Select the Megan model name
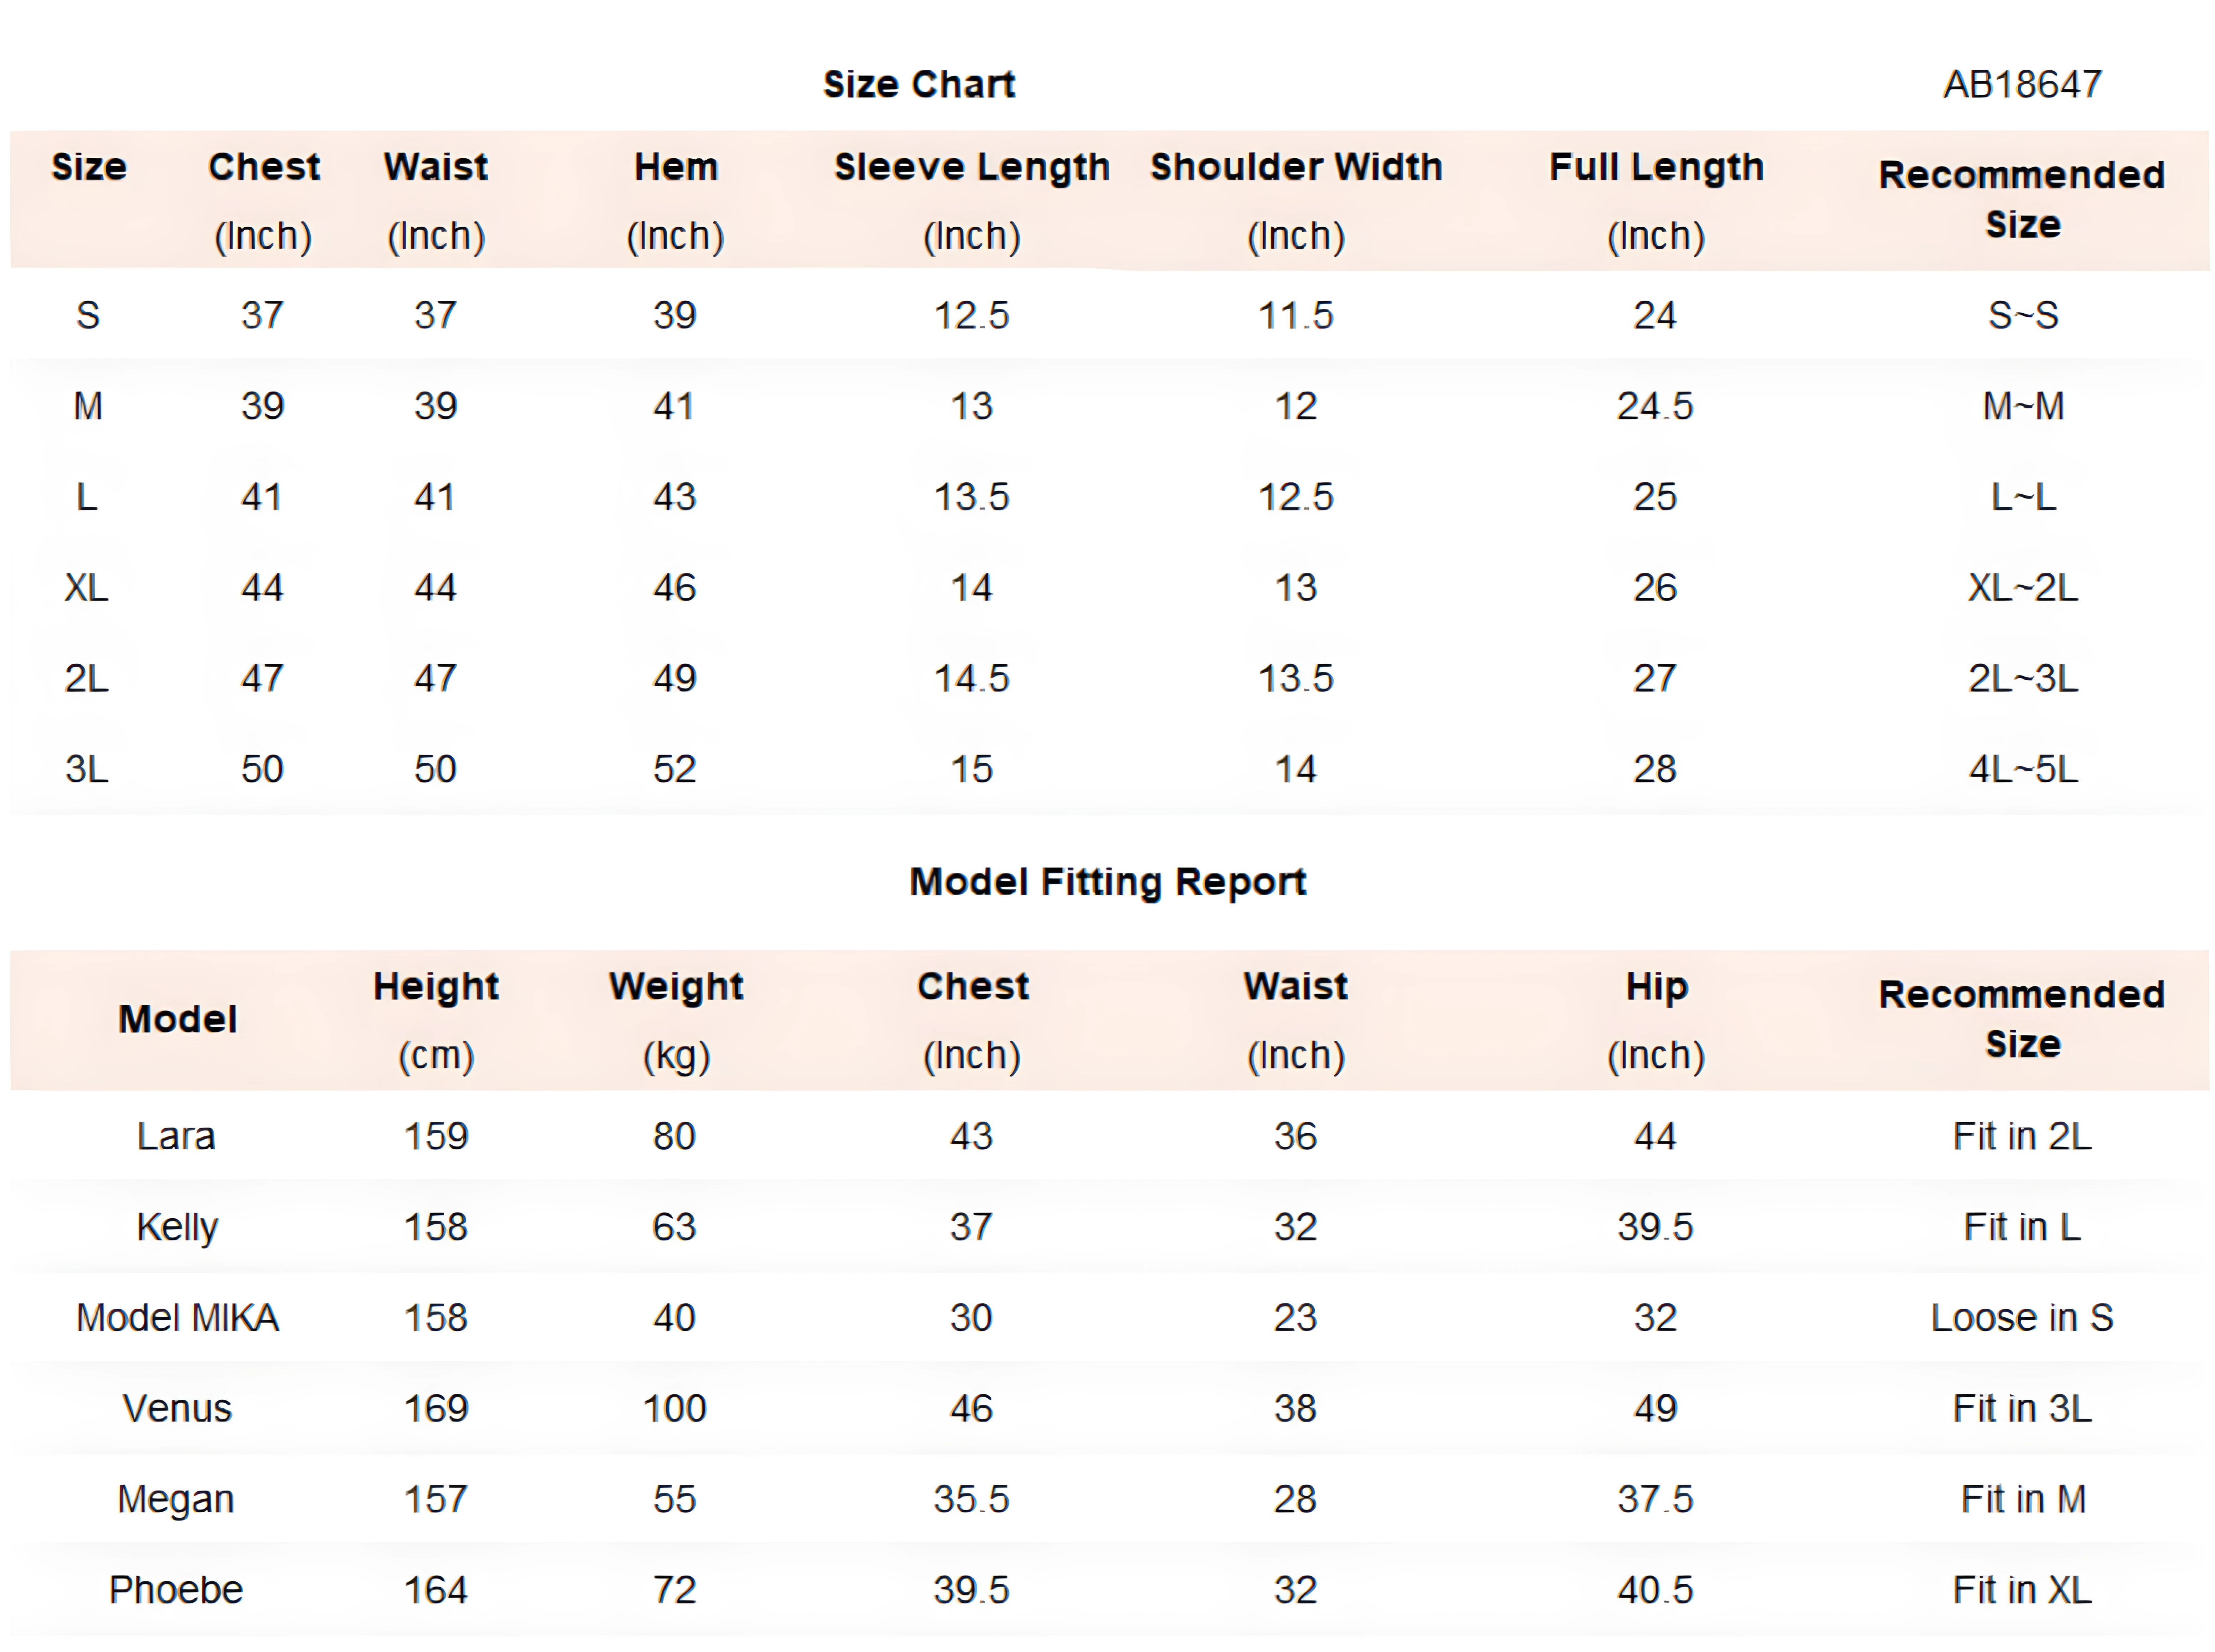This screenshot has height=1652, width=2215. coord(176,1499)
